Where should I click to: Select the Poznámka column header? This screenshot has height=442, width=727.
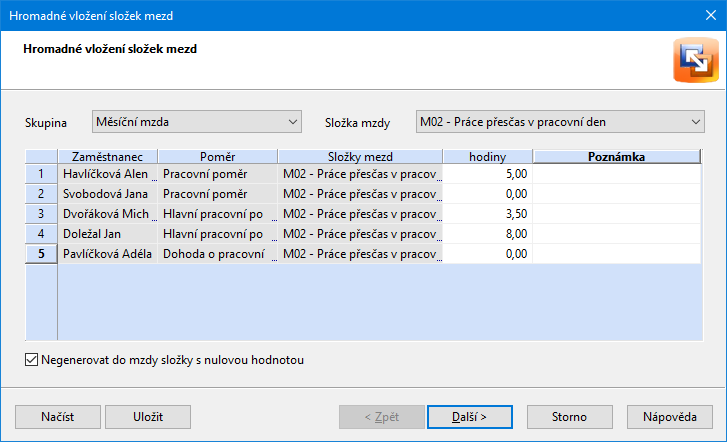pos(616,157)
